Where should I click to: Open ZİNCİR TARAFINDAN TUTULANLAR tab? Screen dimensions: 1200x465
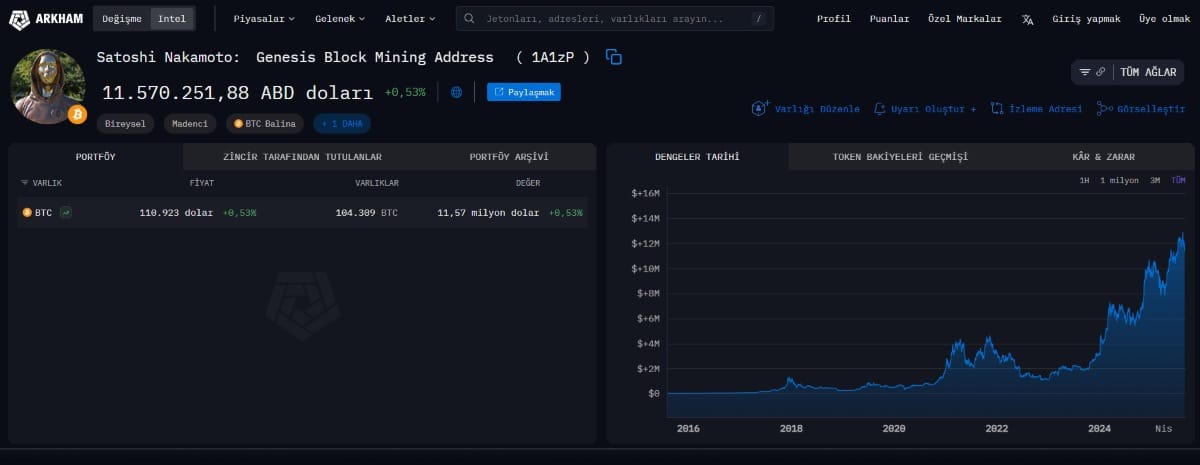(x=302, y=157)
